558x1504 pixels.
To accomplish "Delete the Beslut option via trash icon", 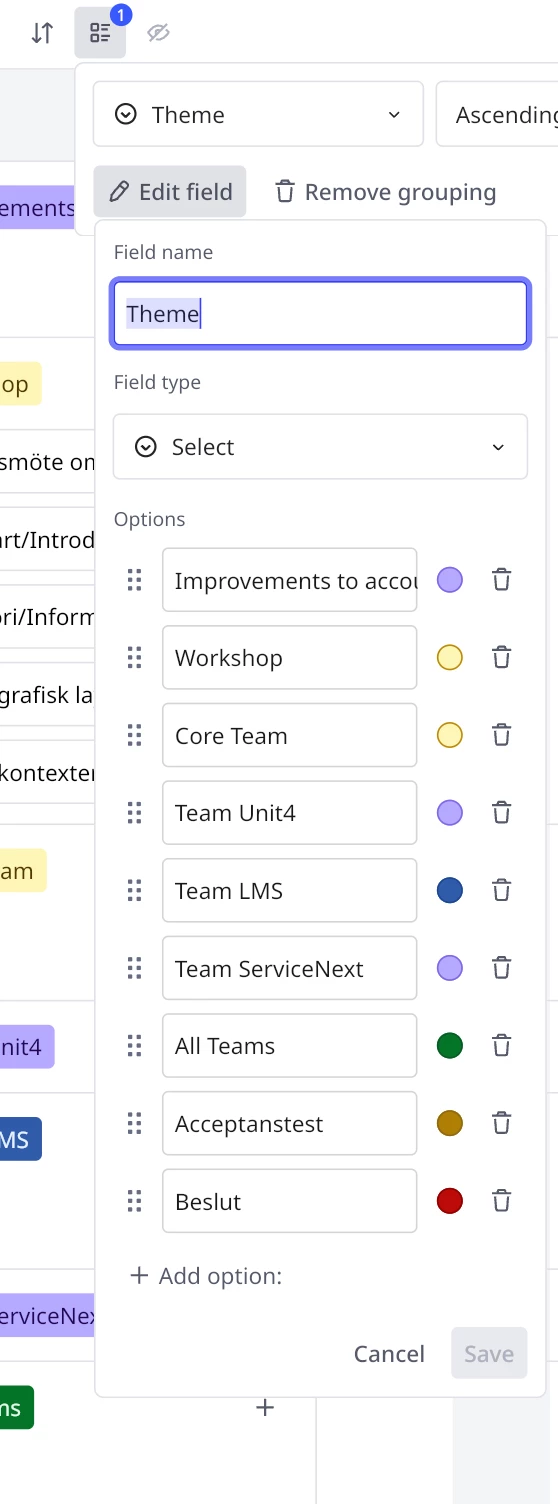I will (x=502, y=1201).
